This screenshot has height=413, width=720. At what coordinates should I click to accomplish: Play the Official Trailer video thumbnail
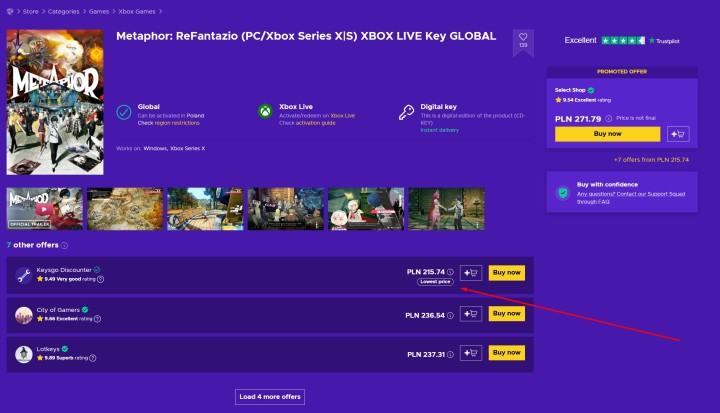[x=45, y=209]
